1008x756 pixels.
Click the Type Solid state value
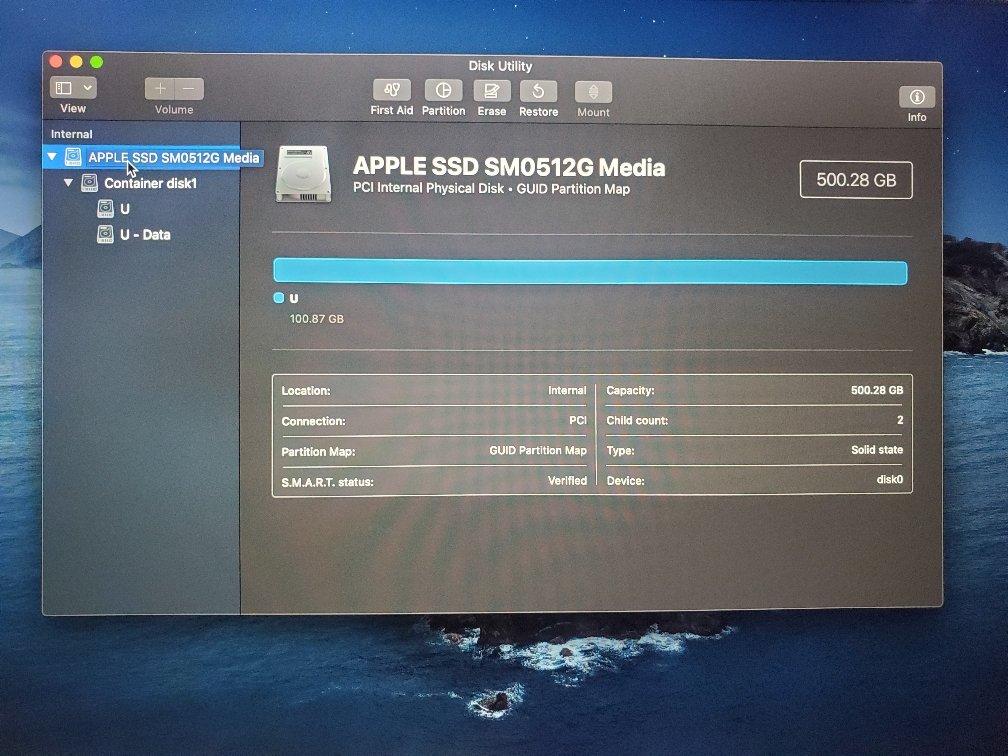(x=877, y=450)
